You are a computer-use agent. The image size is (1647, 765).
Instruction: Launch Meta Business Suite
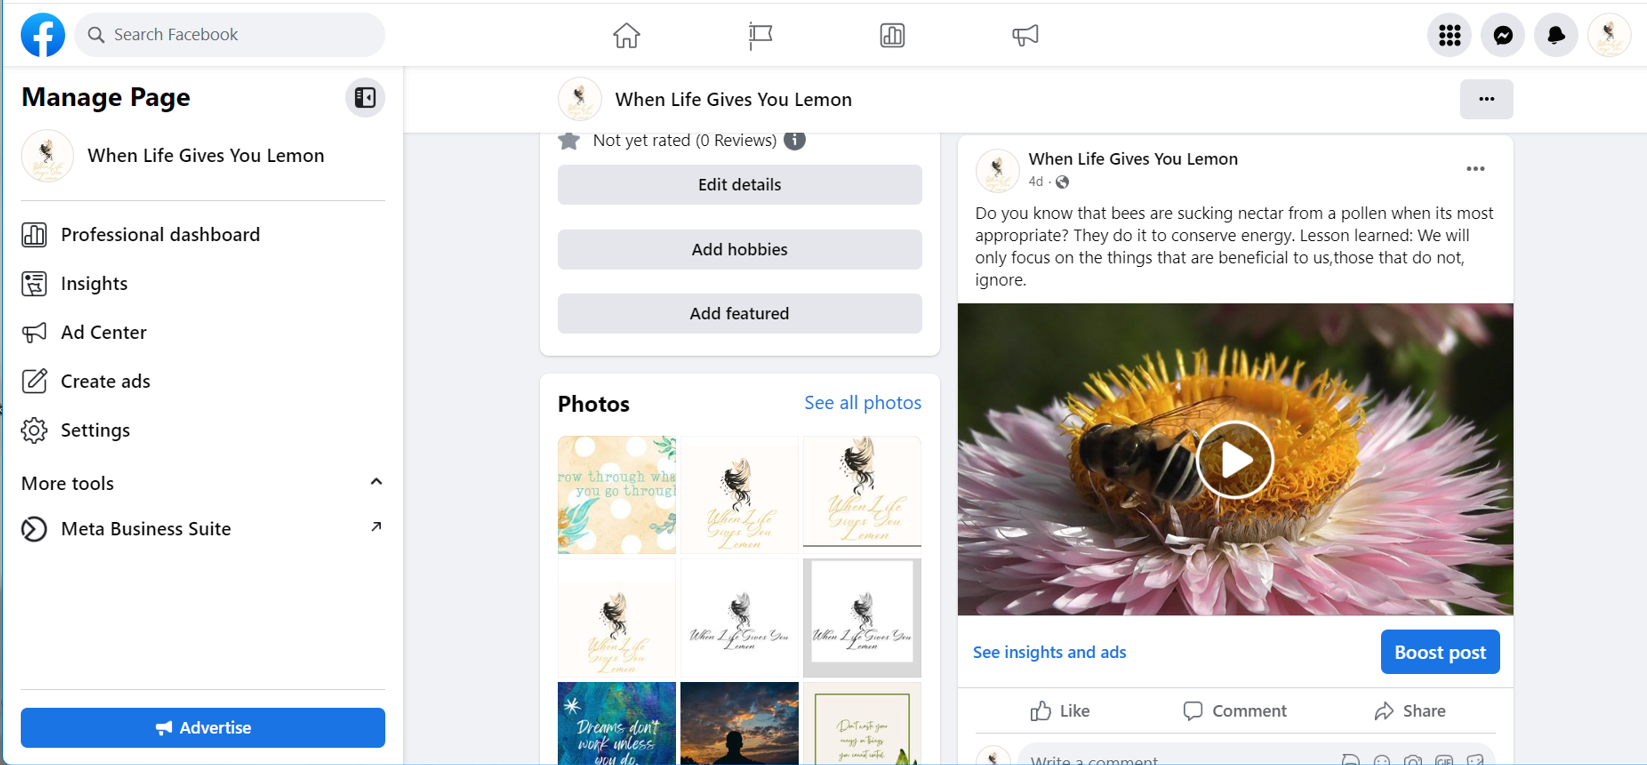[x=203, y=529]
